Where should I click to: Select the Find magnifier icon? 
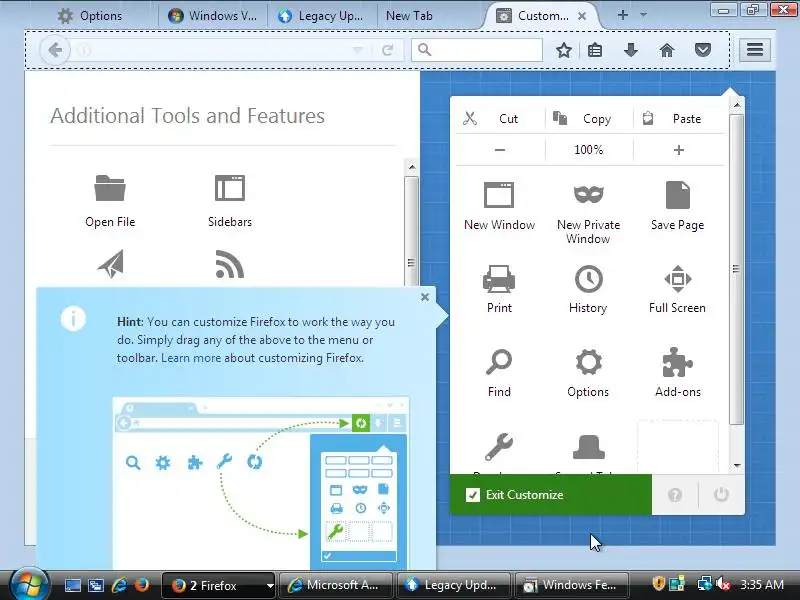pos(499,362)
